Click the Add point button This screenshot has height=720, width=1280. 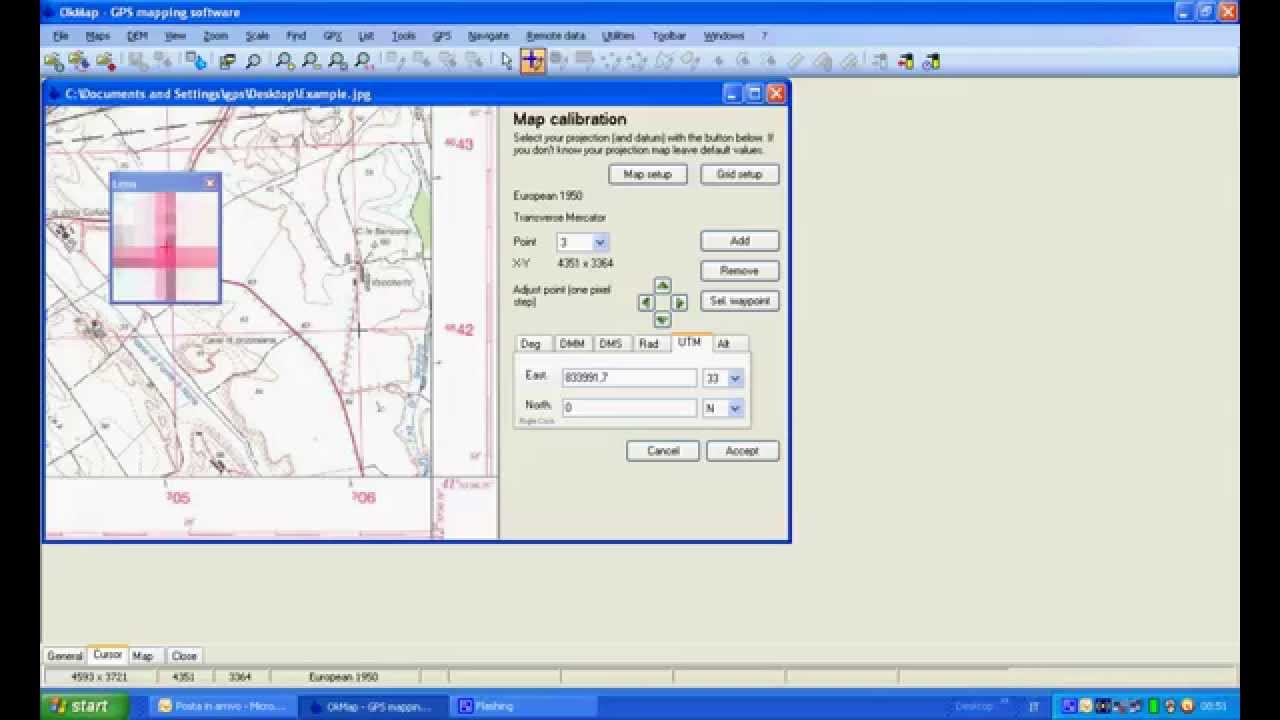[x=739, y=241]
